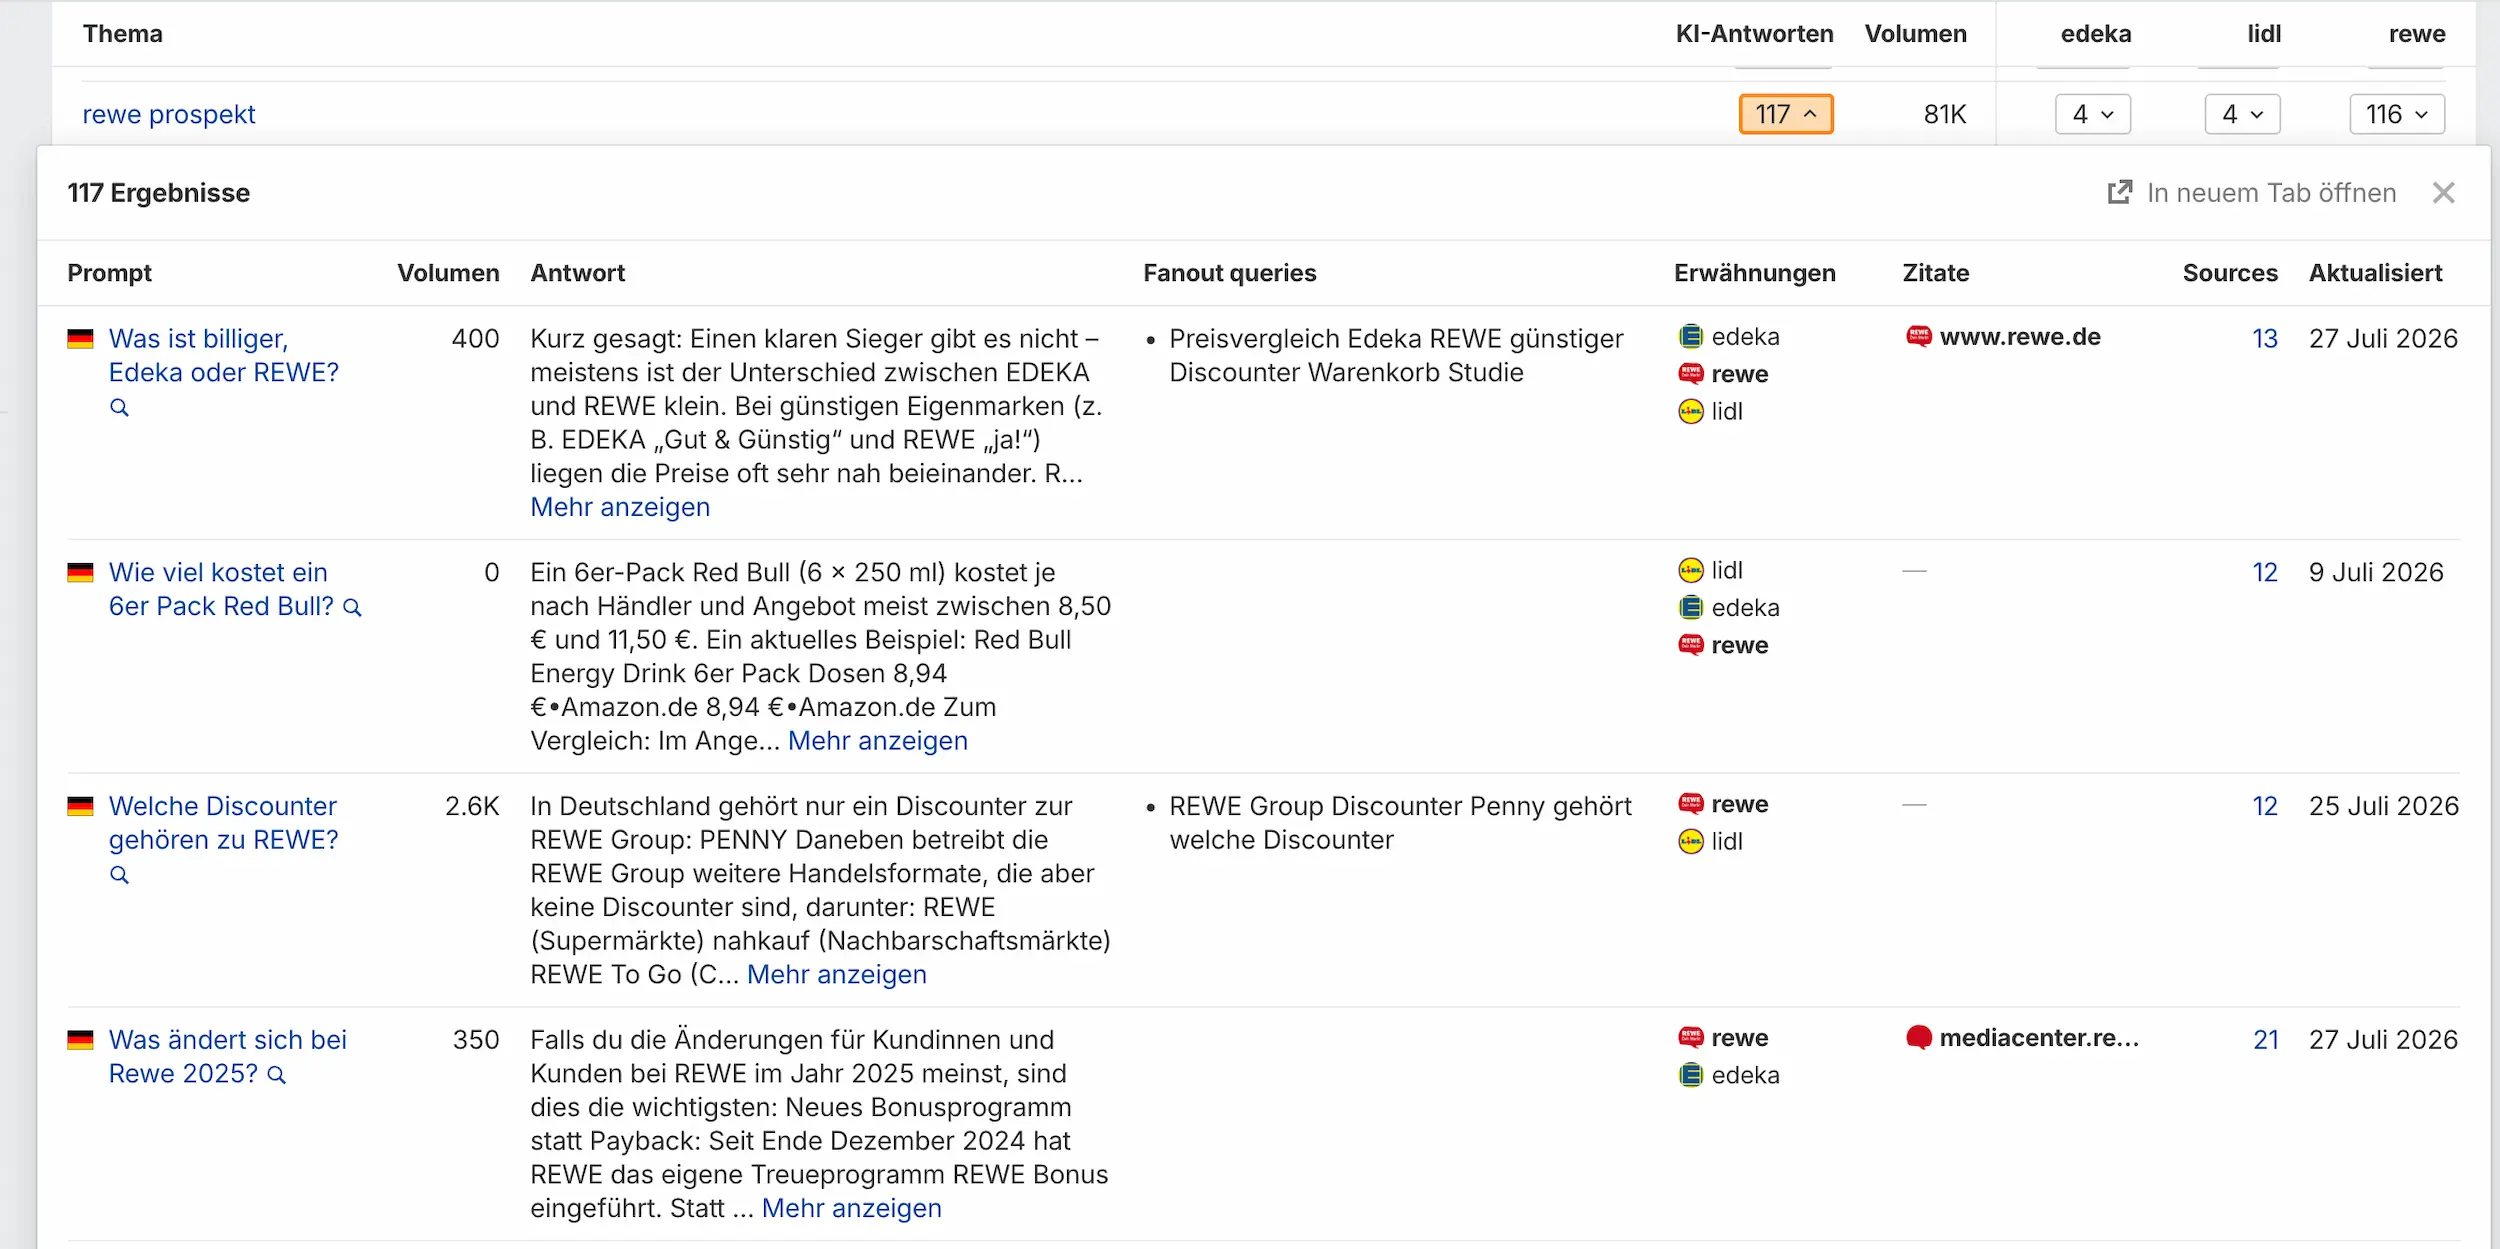Screen dimensions: 2500x1249
Task: Click the 'Prompt' column header
Action: point(110,273)
